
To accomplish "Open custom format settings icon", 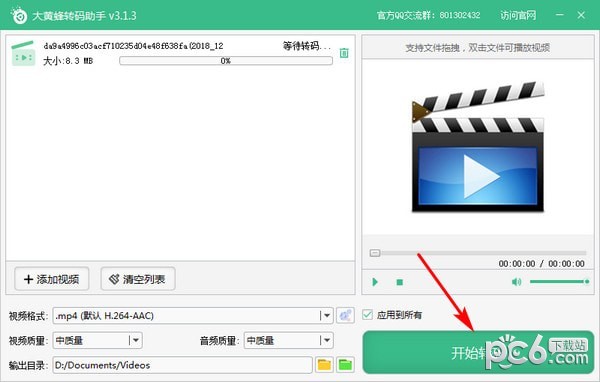I will 345,315.
